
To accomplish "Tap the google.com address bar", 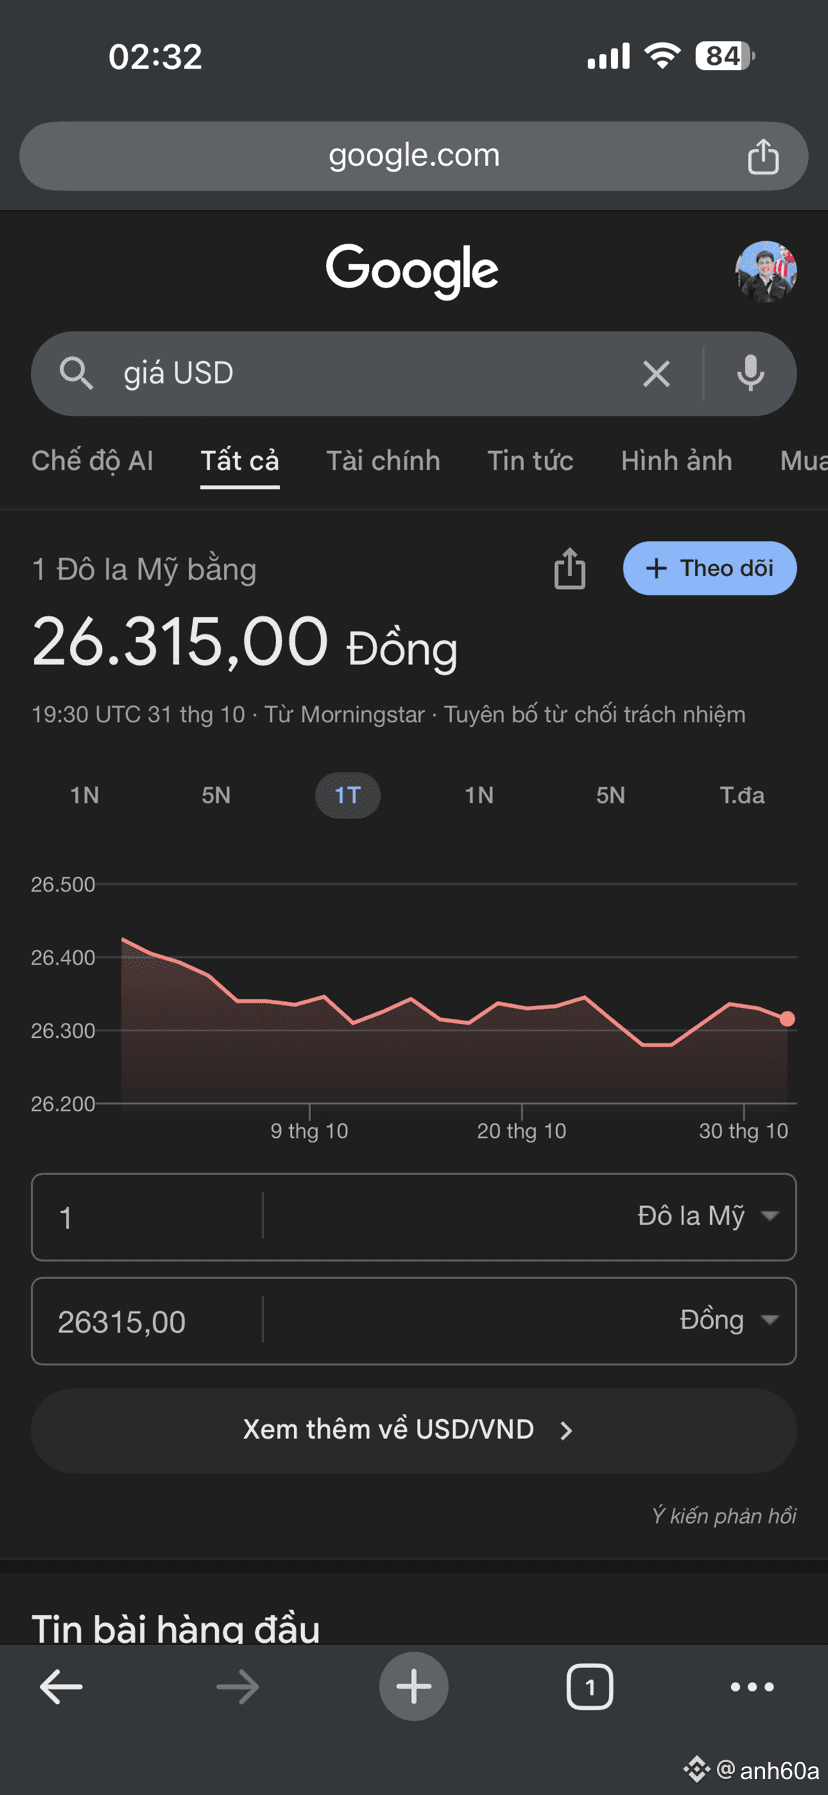I will (x=414, y=156).
